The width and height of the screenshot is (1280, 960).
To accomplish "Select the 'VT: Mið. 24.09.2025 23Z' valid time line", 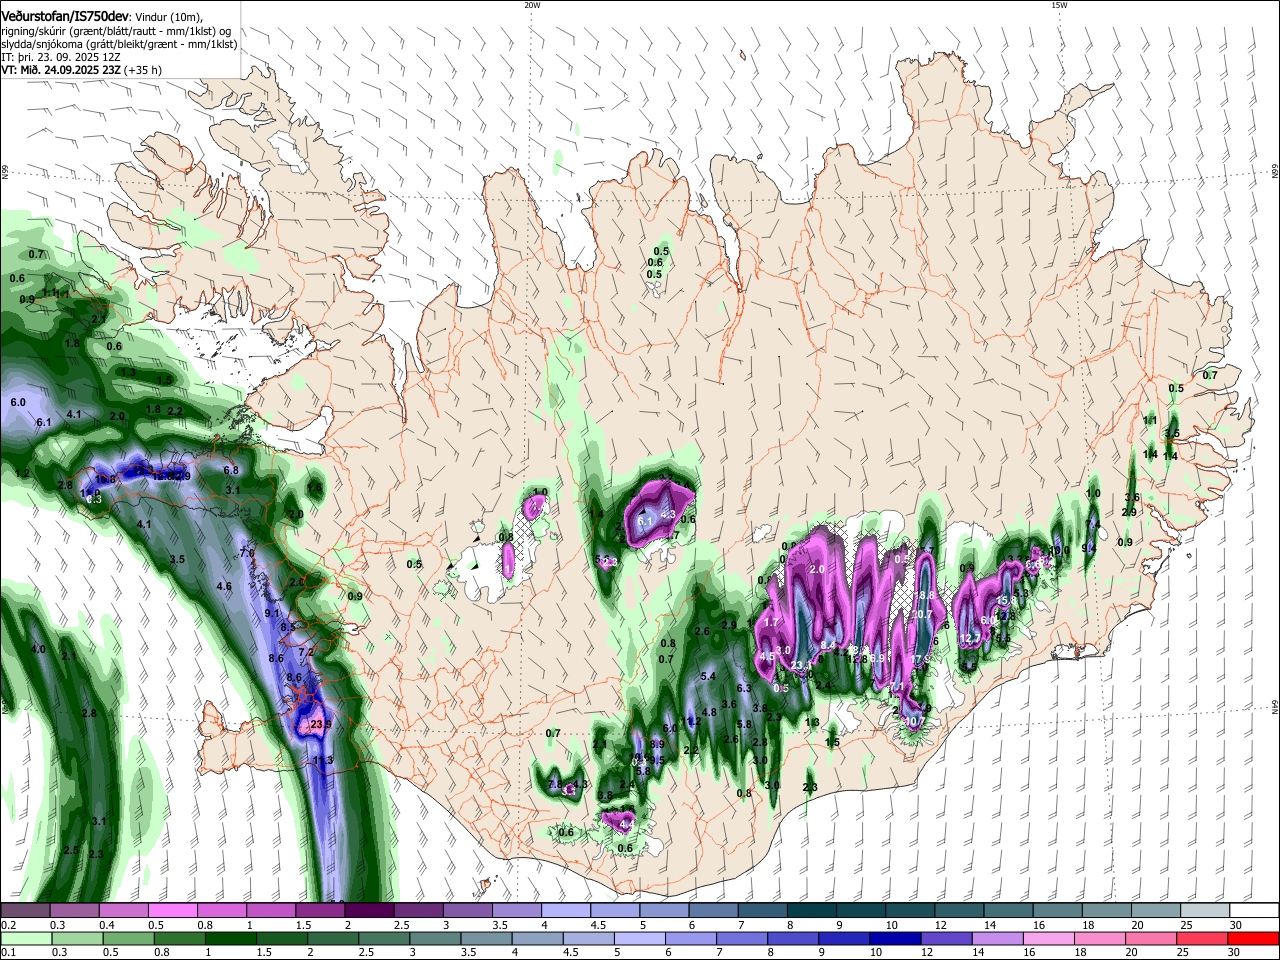I will coord(61,70).
